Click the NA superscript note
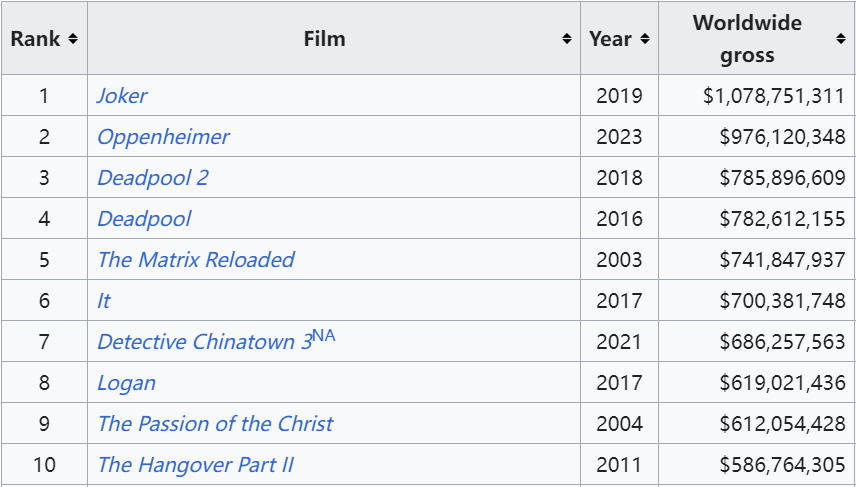The height and width of the screenshot is (487, 856). pyautogui.click(x=324, y=335)
